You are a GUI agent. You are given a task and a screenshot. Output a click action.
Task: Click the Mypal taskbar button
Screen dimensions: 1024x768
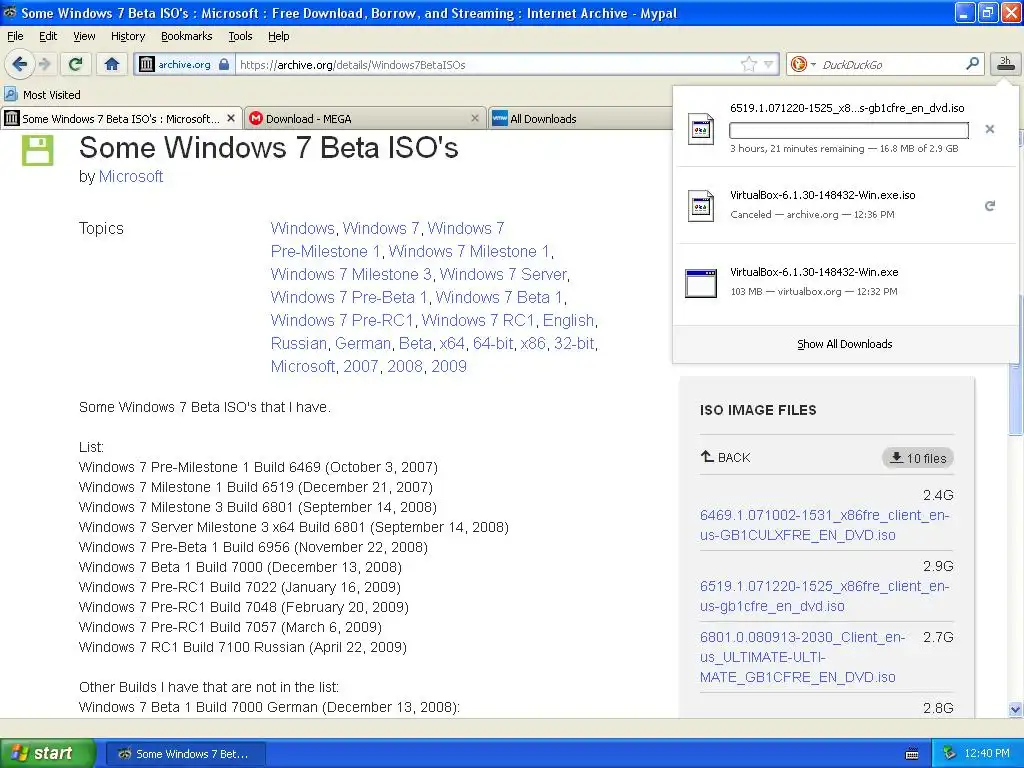pos(185,754)
